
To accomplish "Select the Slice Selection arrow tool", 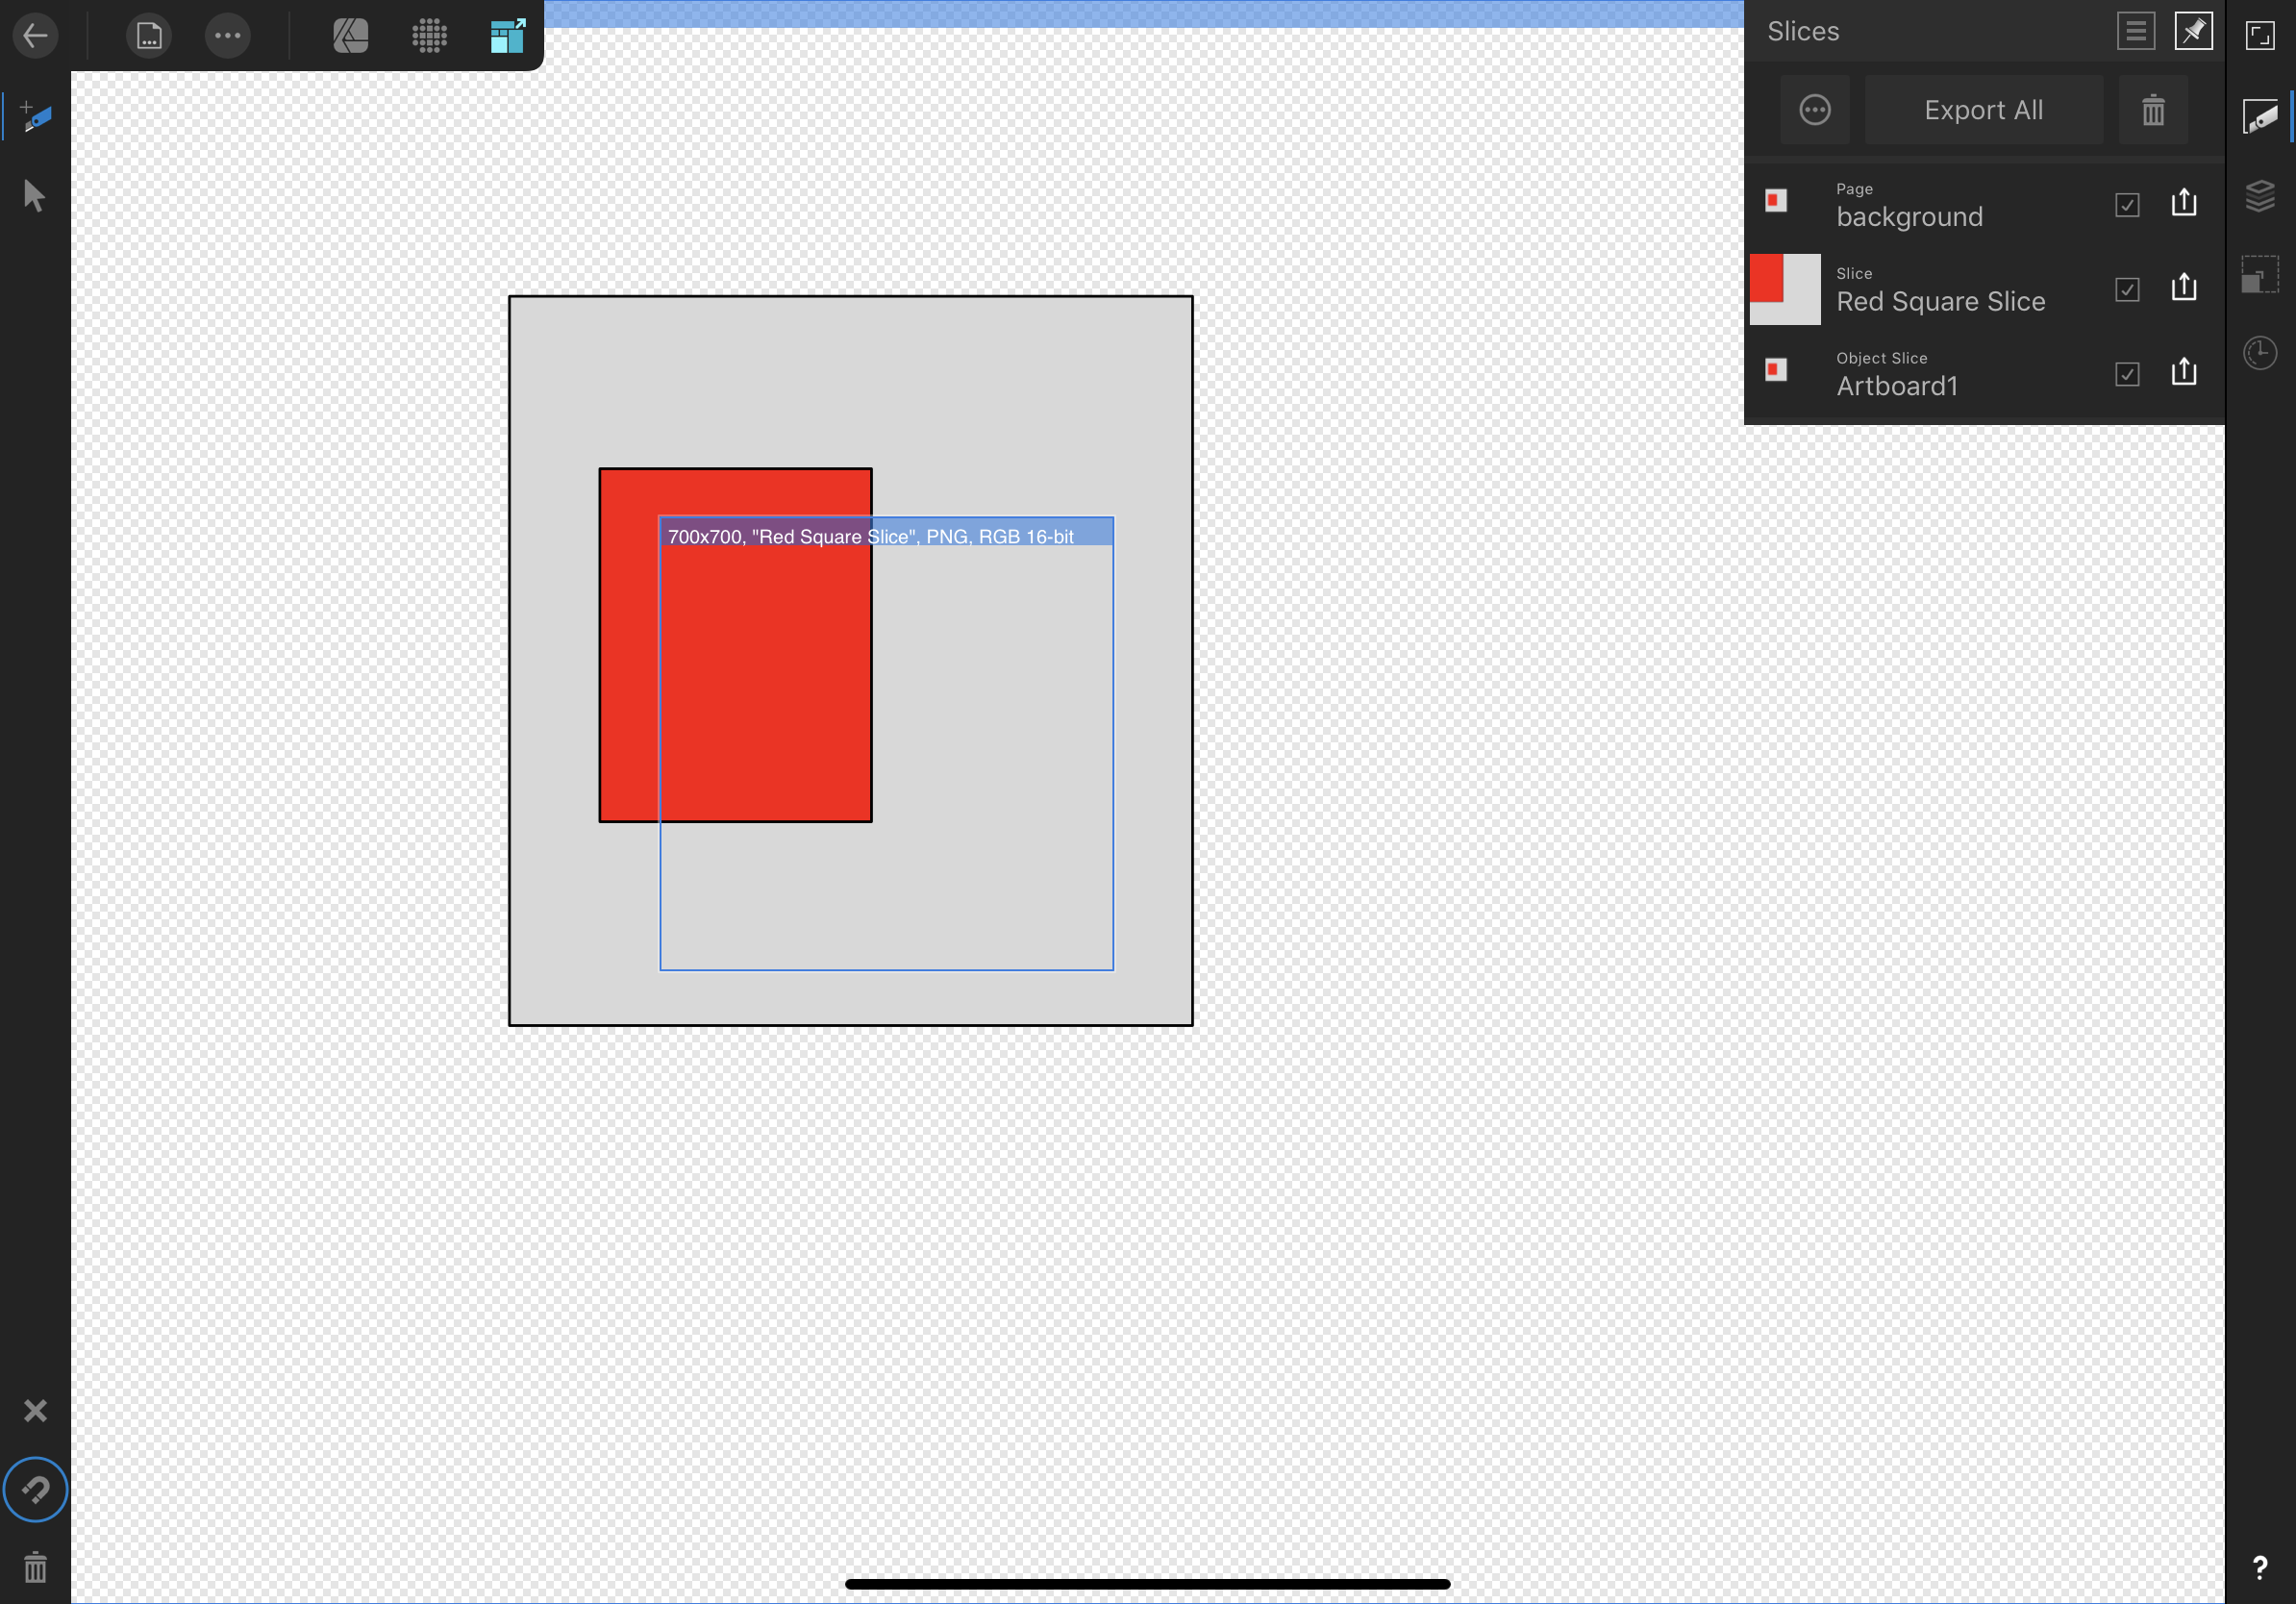I will tap(34, 195).
